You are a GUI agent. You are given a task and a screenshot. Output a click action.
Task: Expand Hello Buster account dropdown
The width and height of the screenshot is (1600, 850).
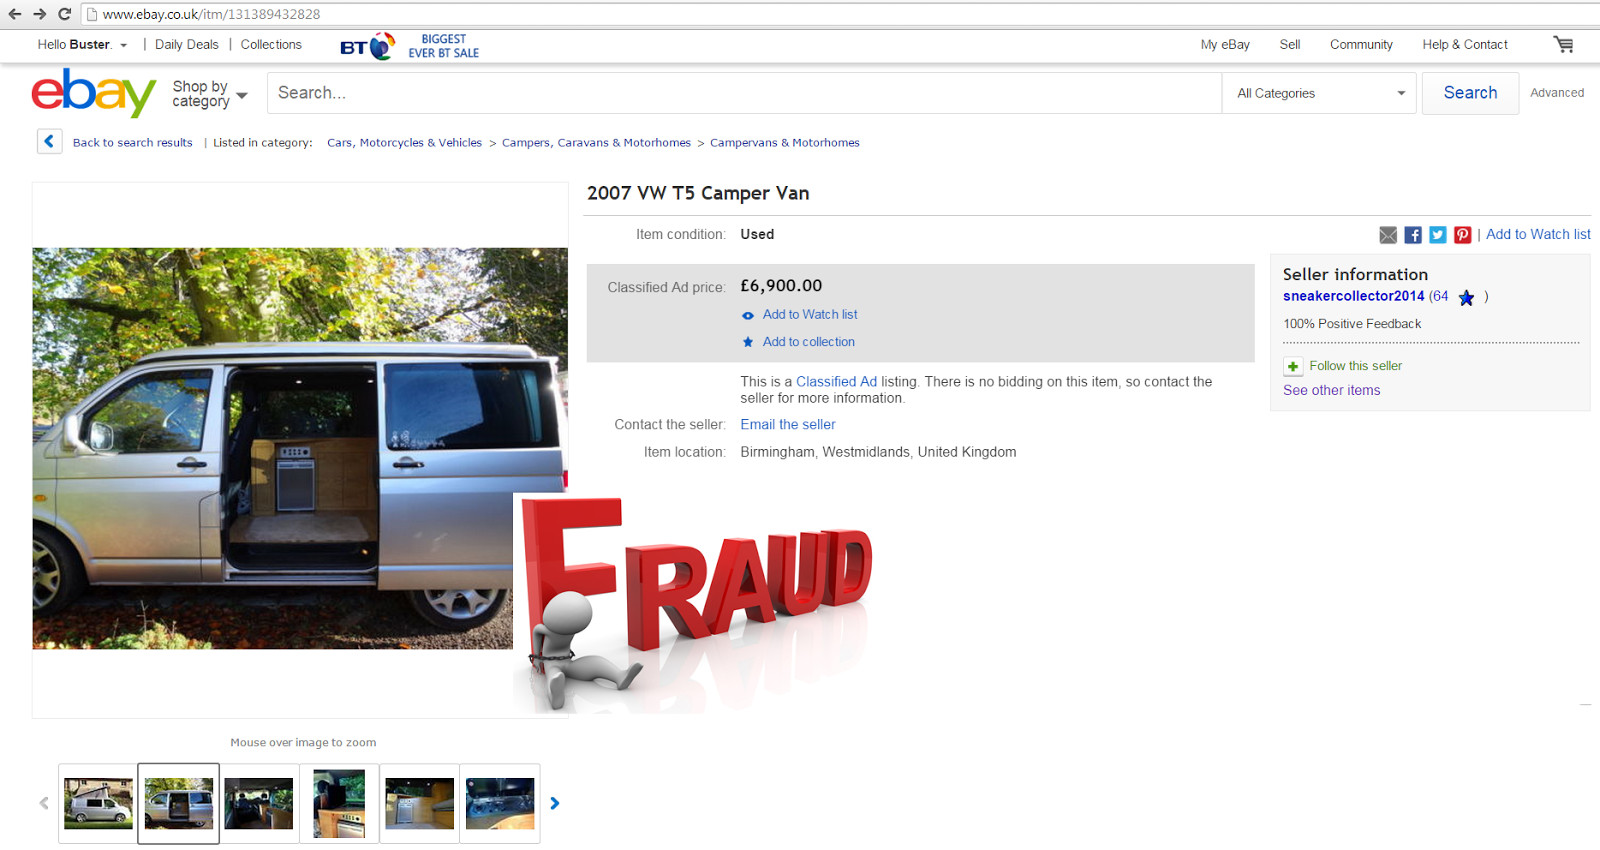(83, 44)
